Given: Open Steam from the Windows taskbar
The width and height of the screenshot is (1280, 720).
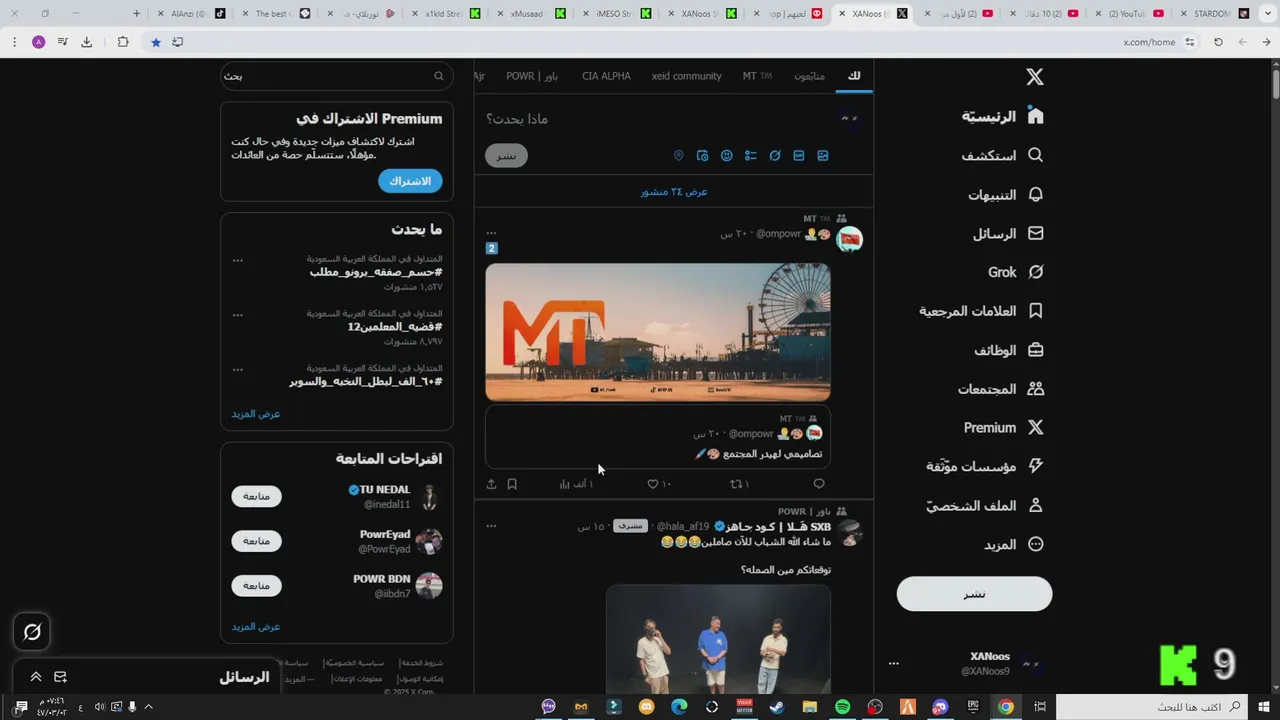Looking at the screenshot, I should [777, 707].
